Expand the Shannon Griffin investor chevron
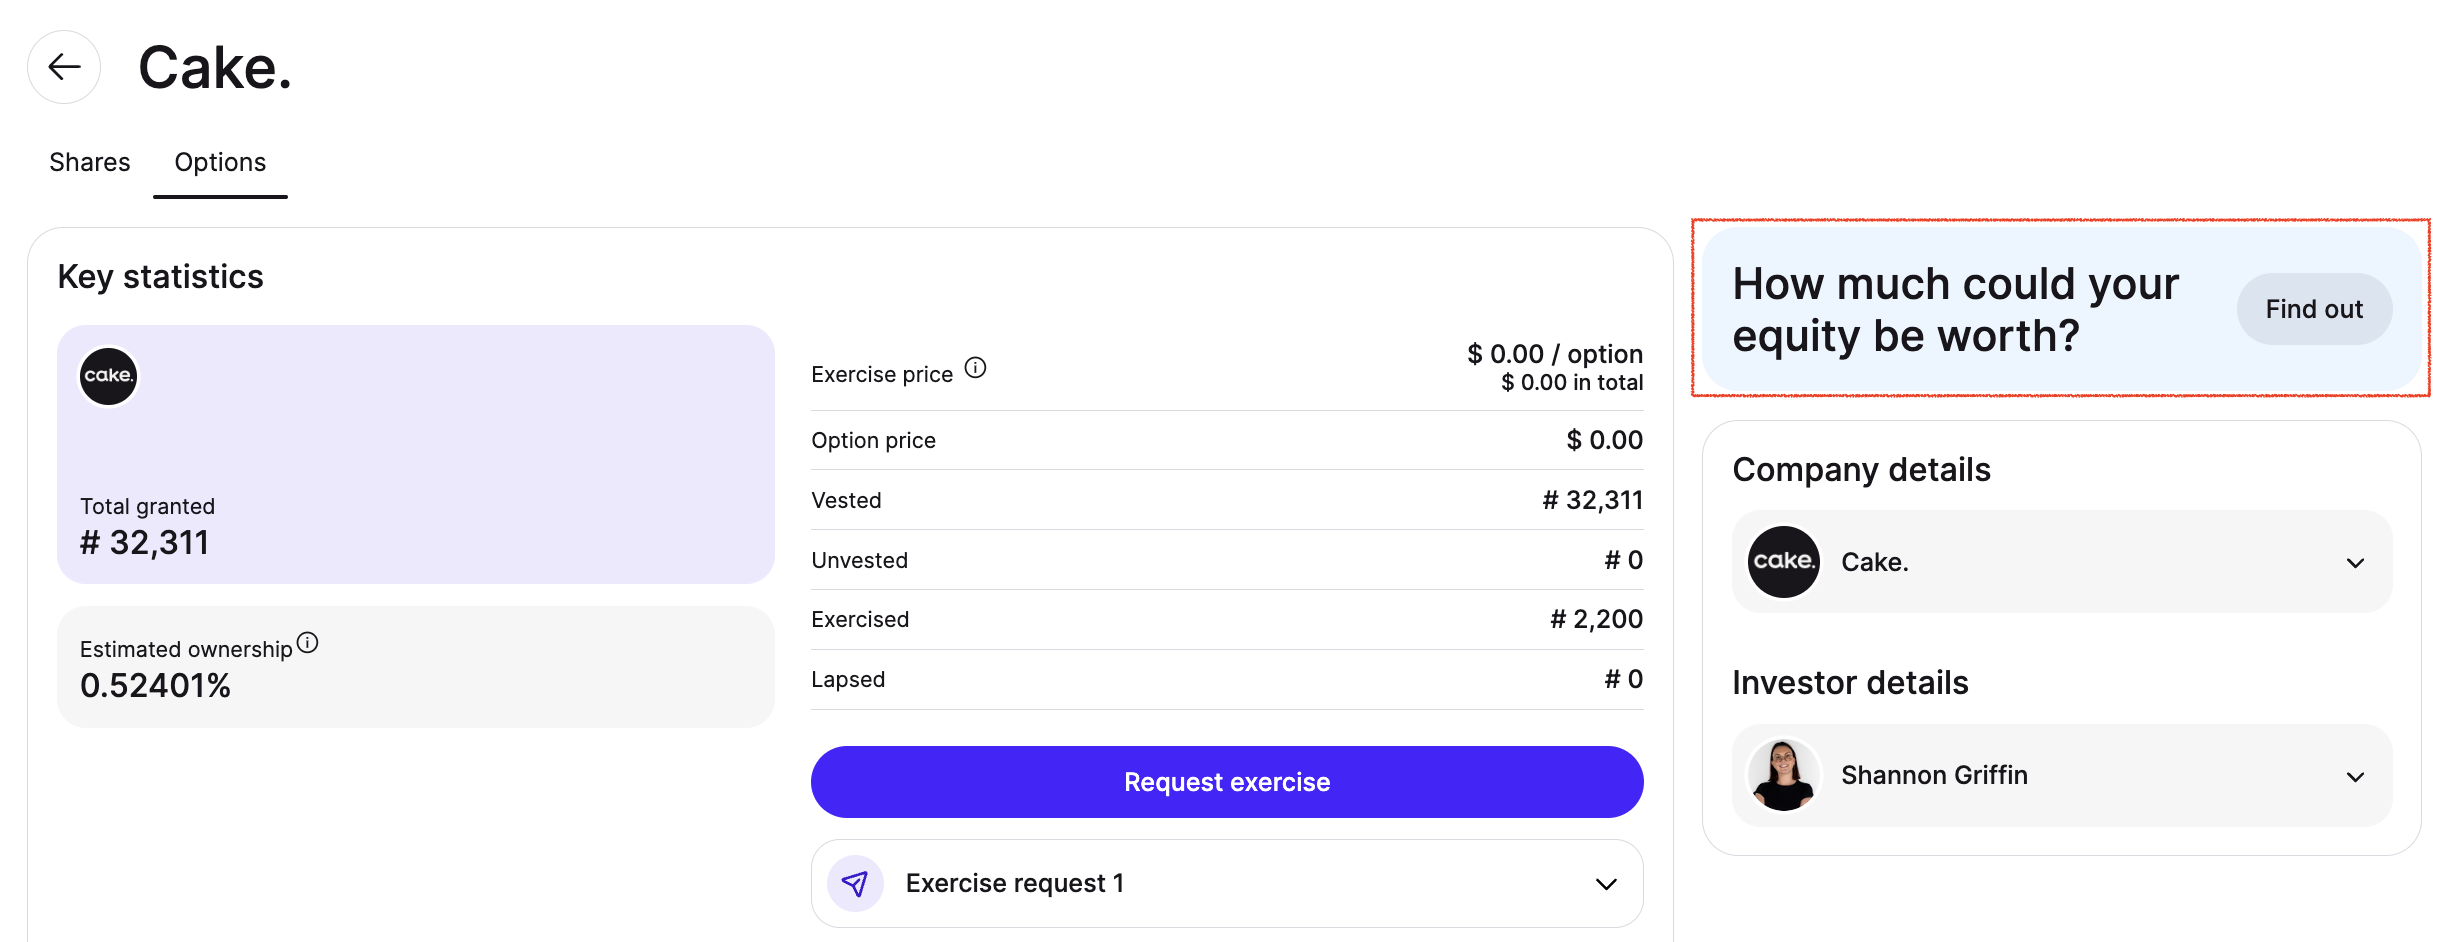 tap(2356, 777)
